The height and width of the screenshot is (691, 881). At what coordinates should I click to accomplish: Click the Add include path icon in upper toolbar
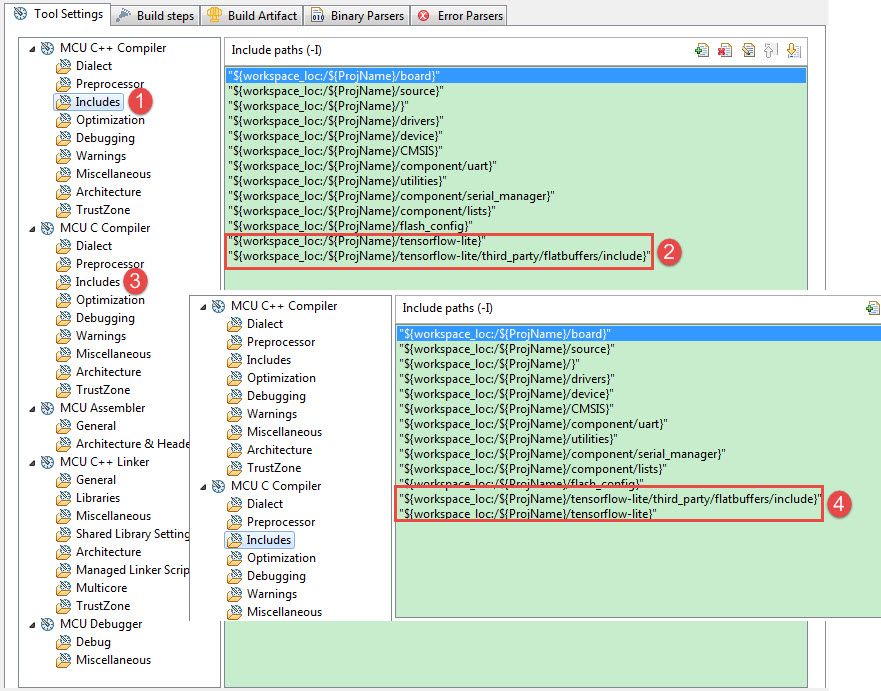[x=702, y=51]
